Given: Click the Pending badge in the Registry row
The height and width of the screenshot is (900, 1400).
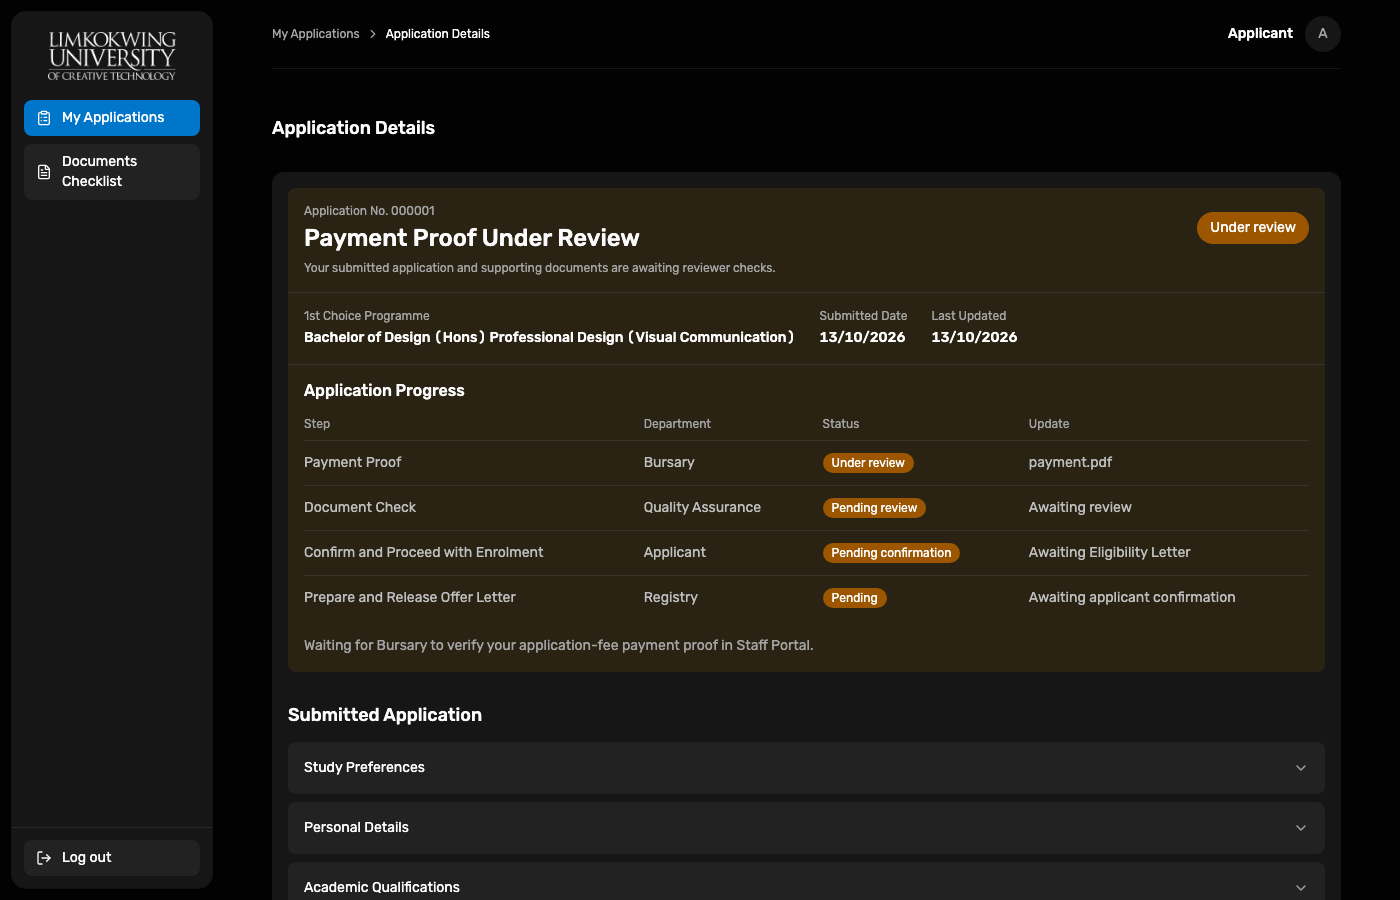Looking at the screenshot, I should pyautogui.click(x=854, y=598).
